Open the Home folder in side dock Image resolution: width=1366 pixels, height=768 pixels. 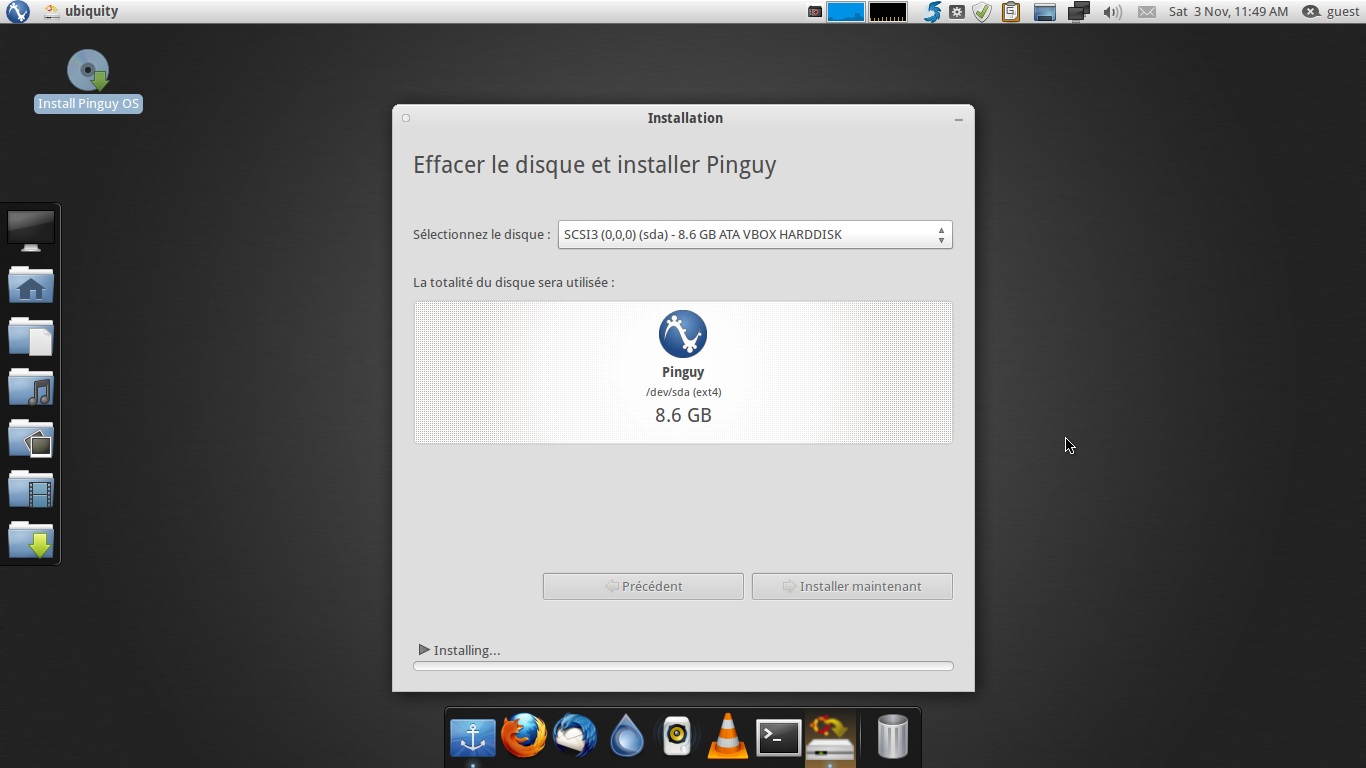click(x=31, y=285)
